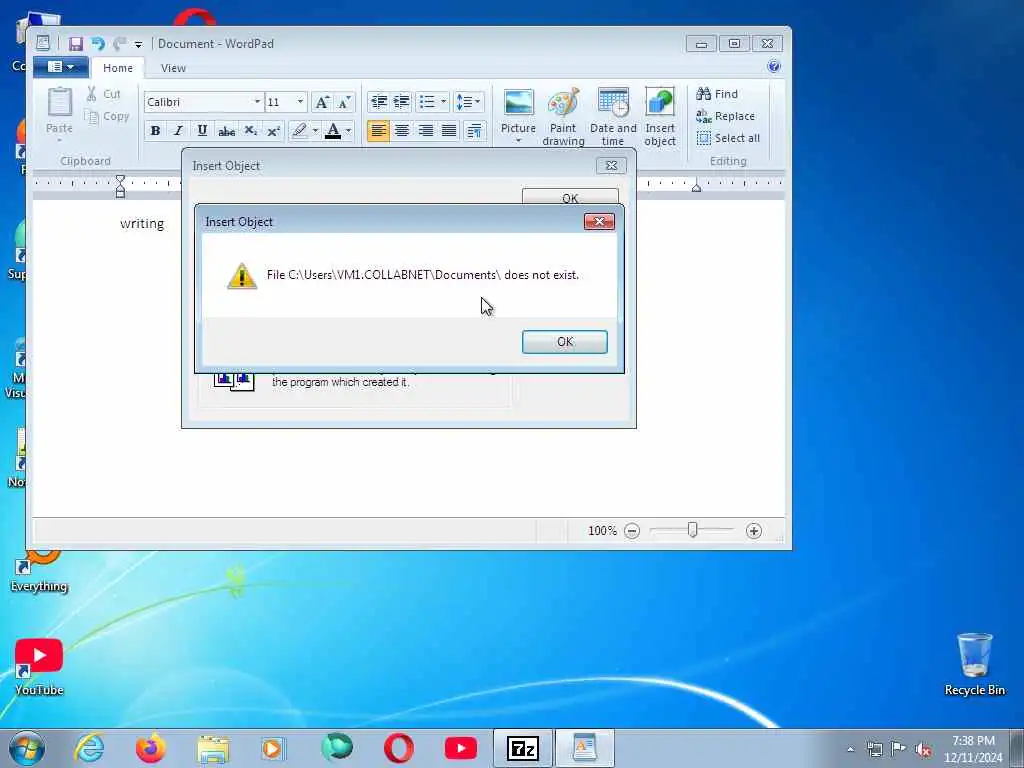The width and height of the screenshot is (1024, 768).
Task: Click Select all in Editing group
Action: 728,138
